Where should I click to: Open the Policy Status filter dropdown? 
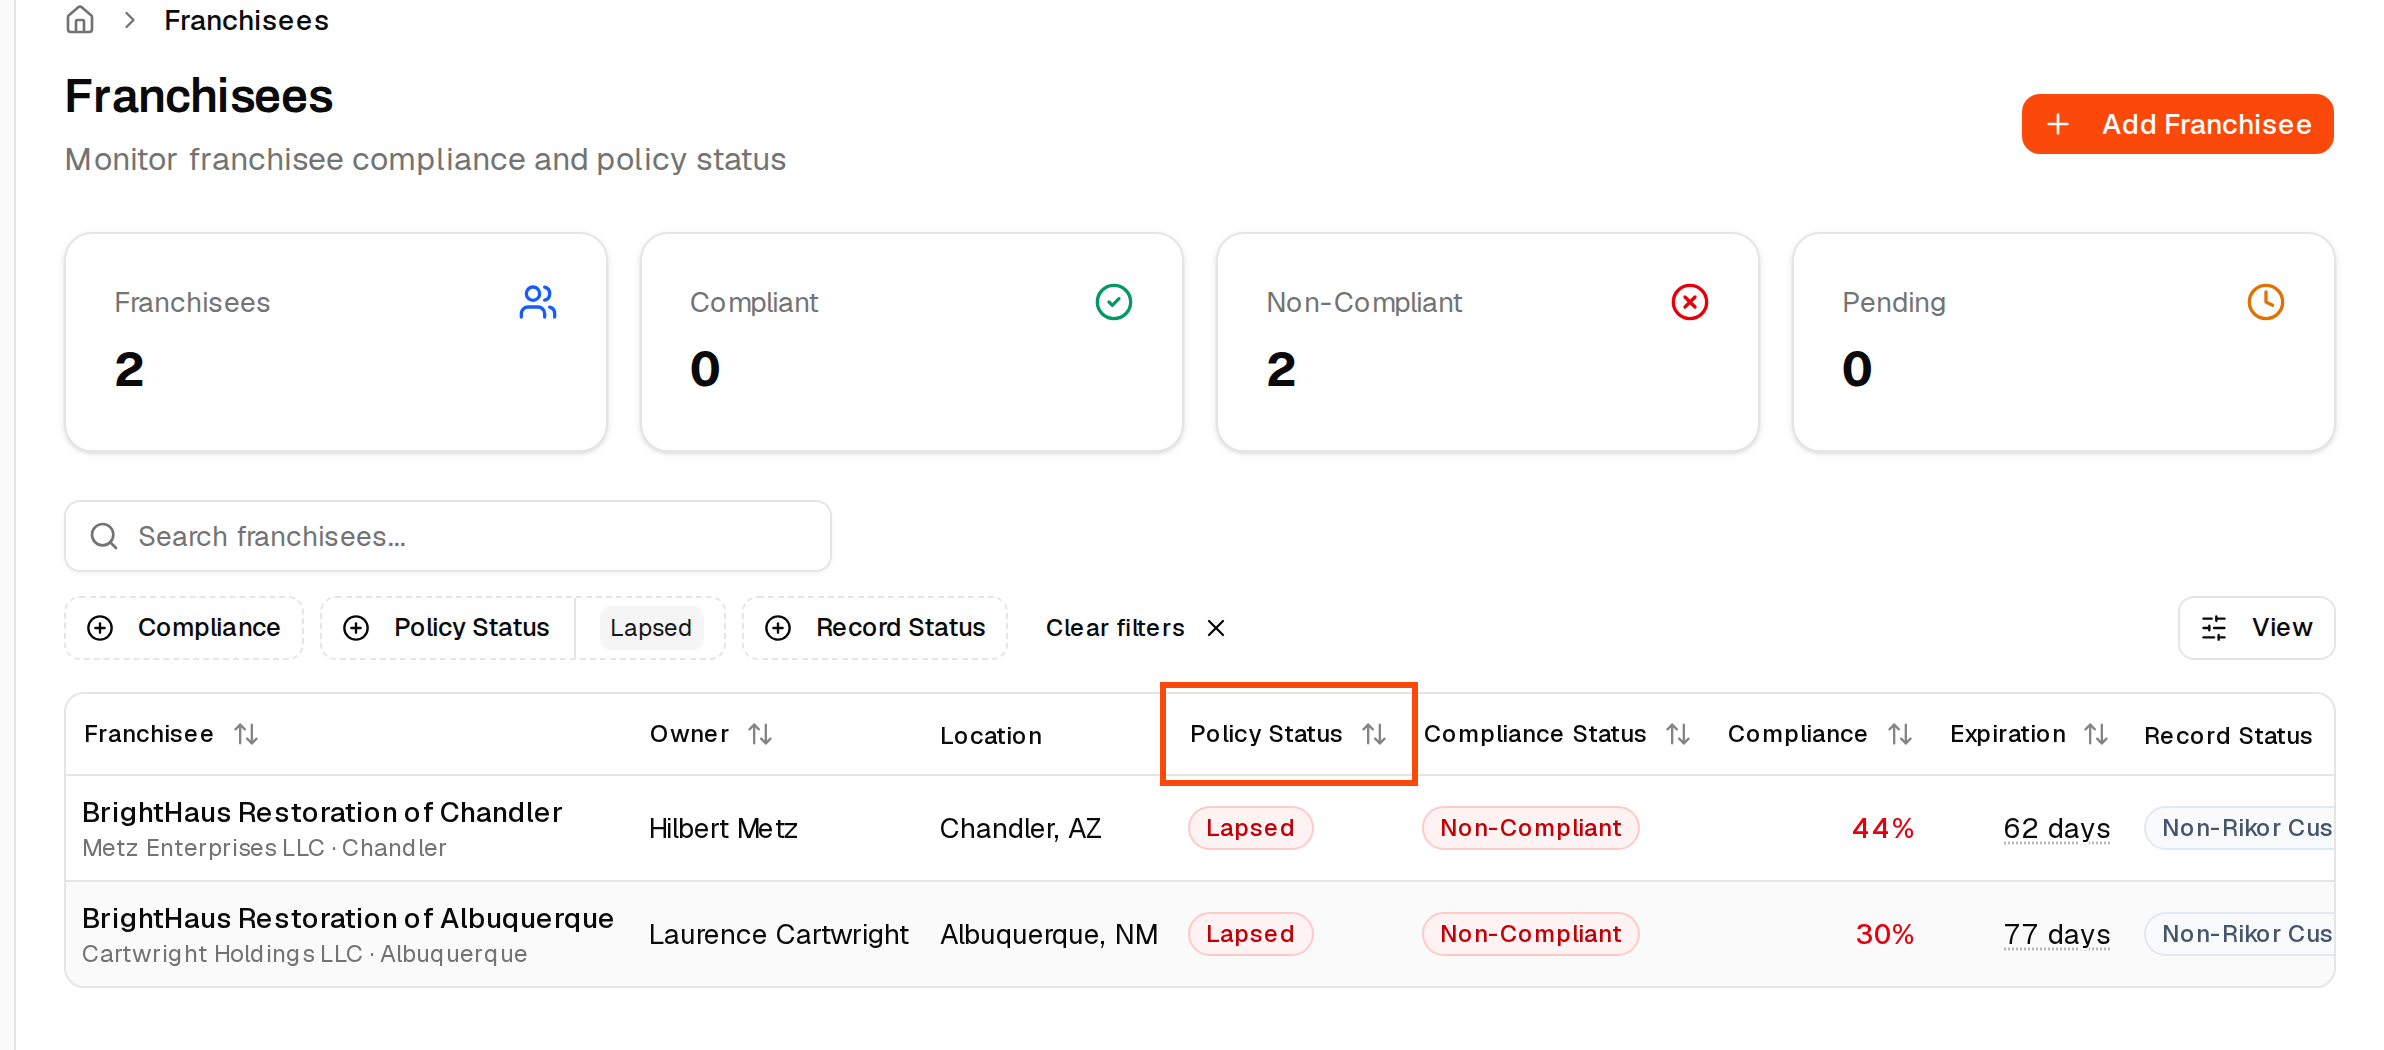(x=447, y=628)
